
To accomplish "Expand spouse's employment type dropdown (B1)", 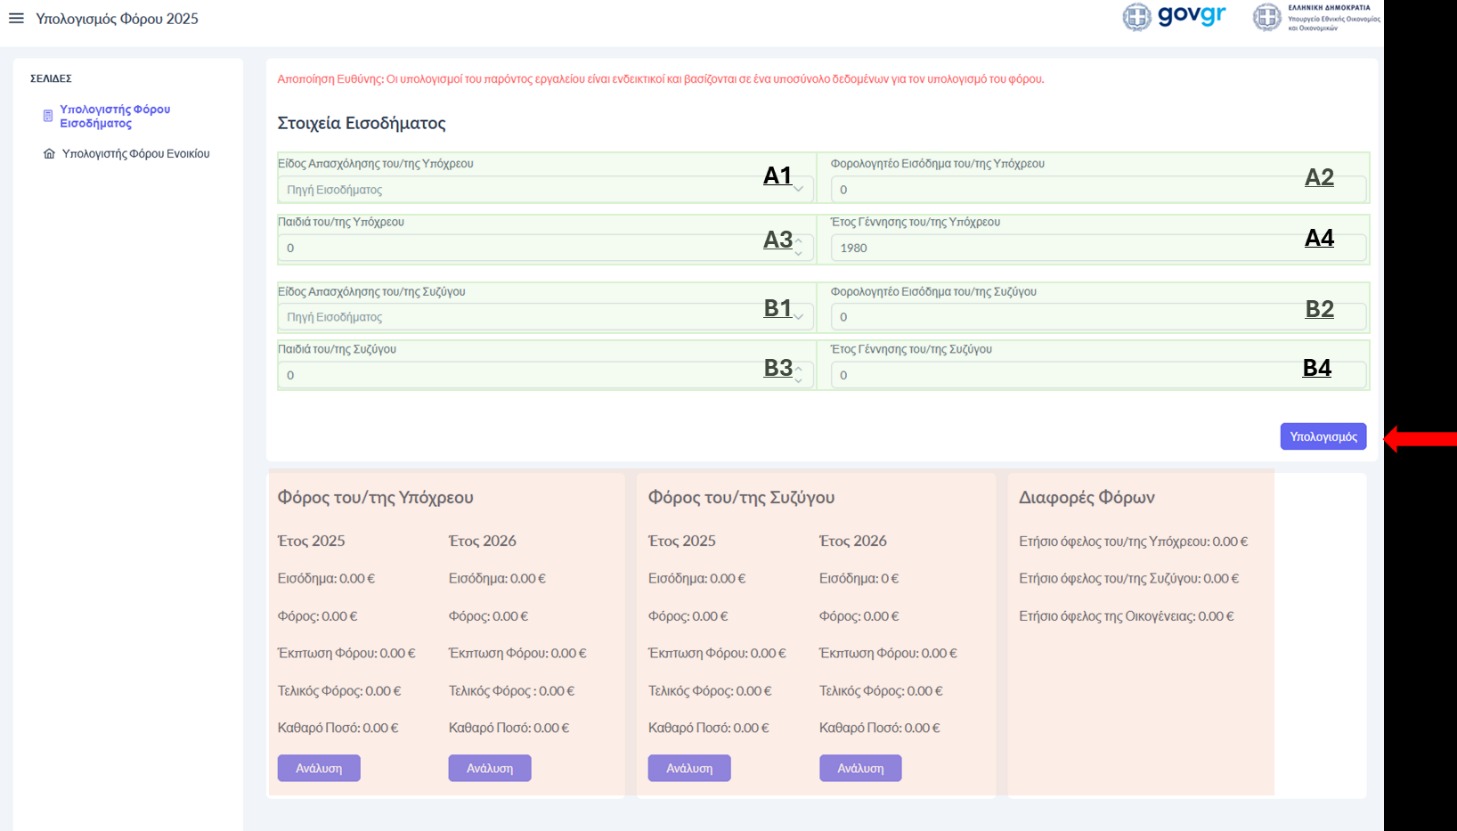I will (x=798, y=317).
